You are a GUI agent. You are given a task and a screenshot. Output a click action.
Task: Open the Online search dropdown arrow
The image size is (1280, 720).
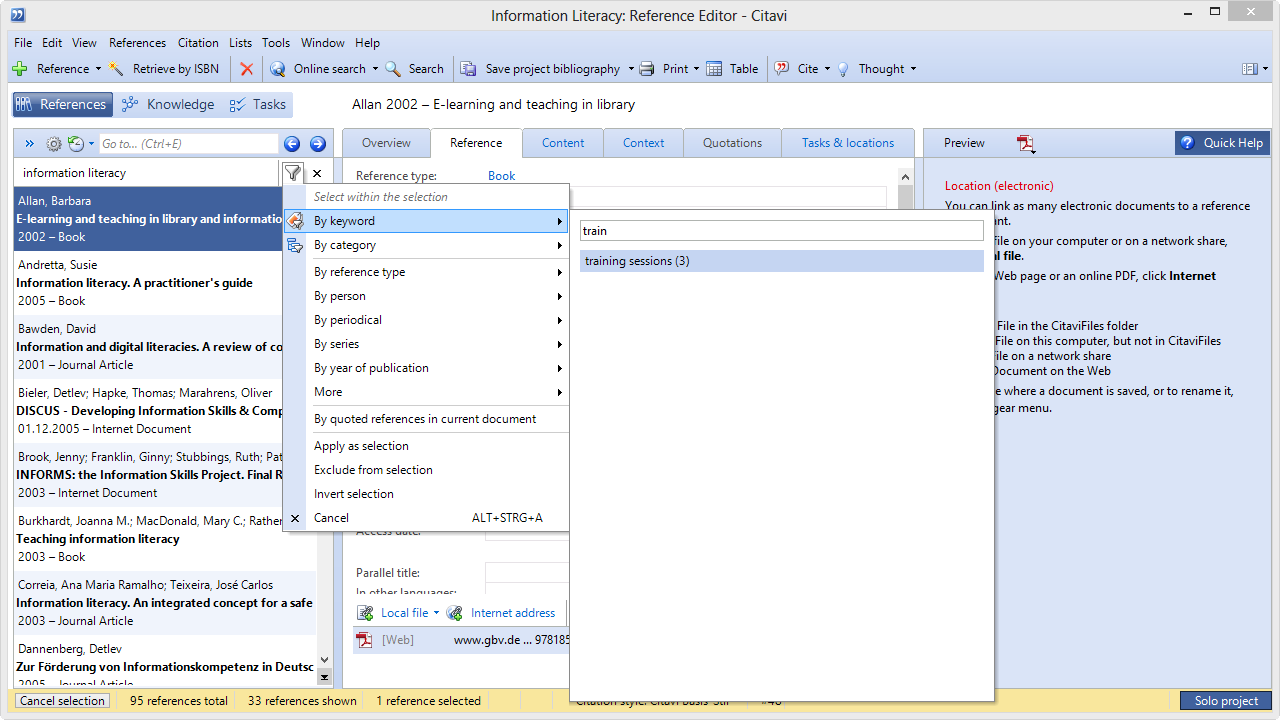(375, 69)
